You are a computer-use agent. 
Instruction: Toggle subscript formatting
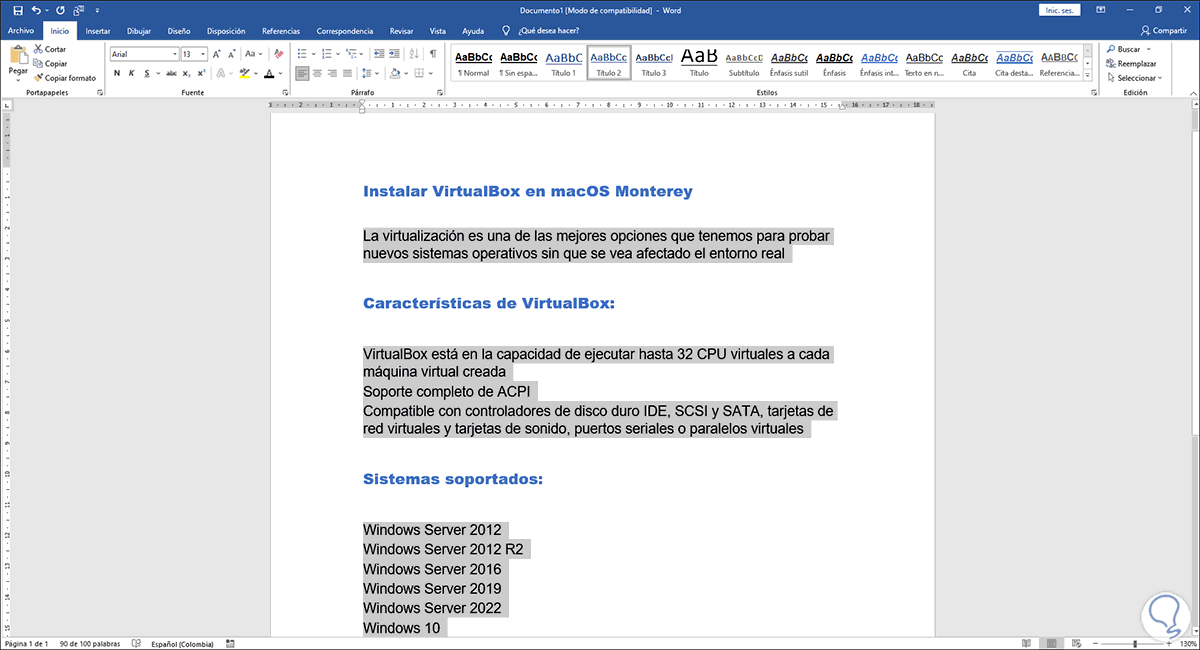(x=187, y=73)
